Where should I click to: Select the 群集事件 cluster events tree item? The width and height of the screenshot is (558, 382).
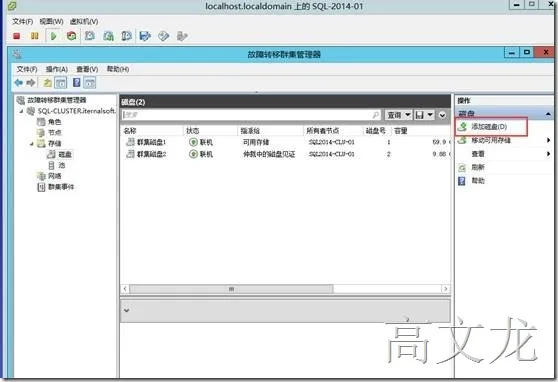(x=61, y=187)
